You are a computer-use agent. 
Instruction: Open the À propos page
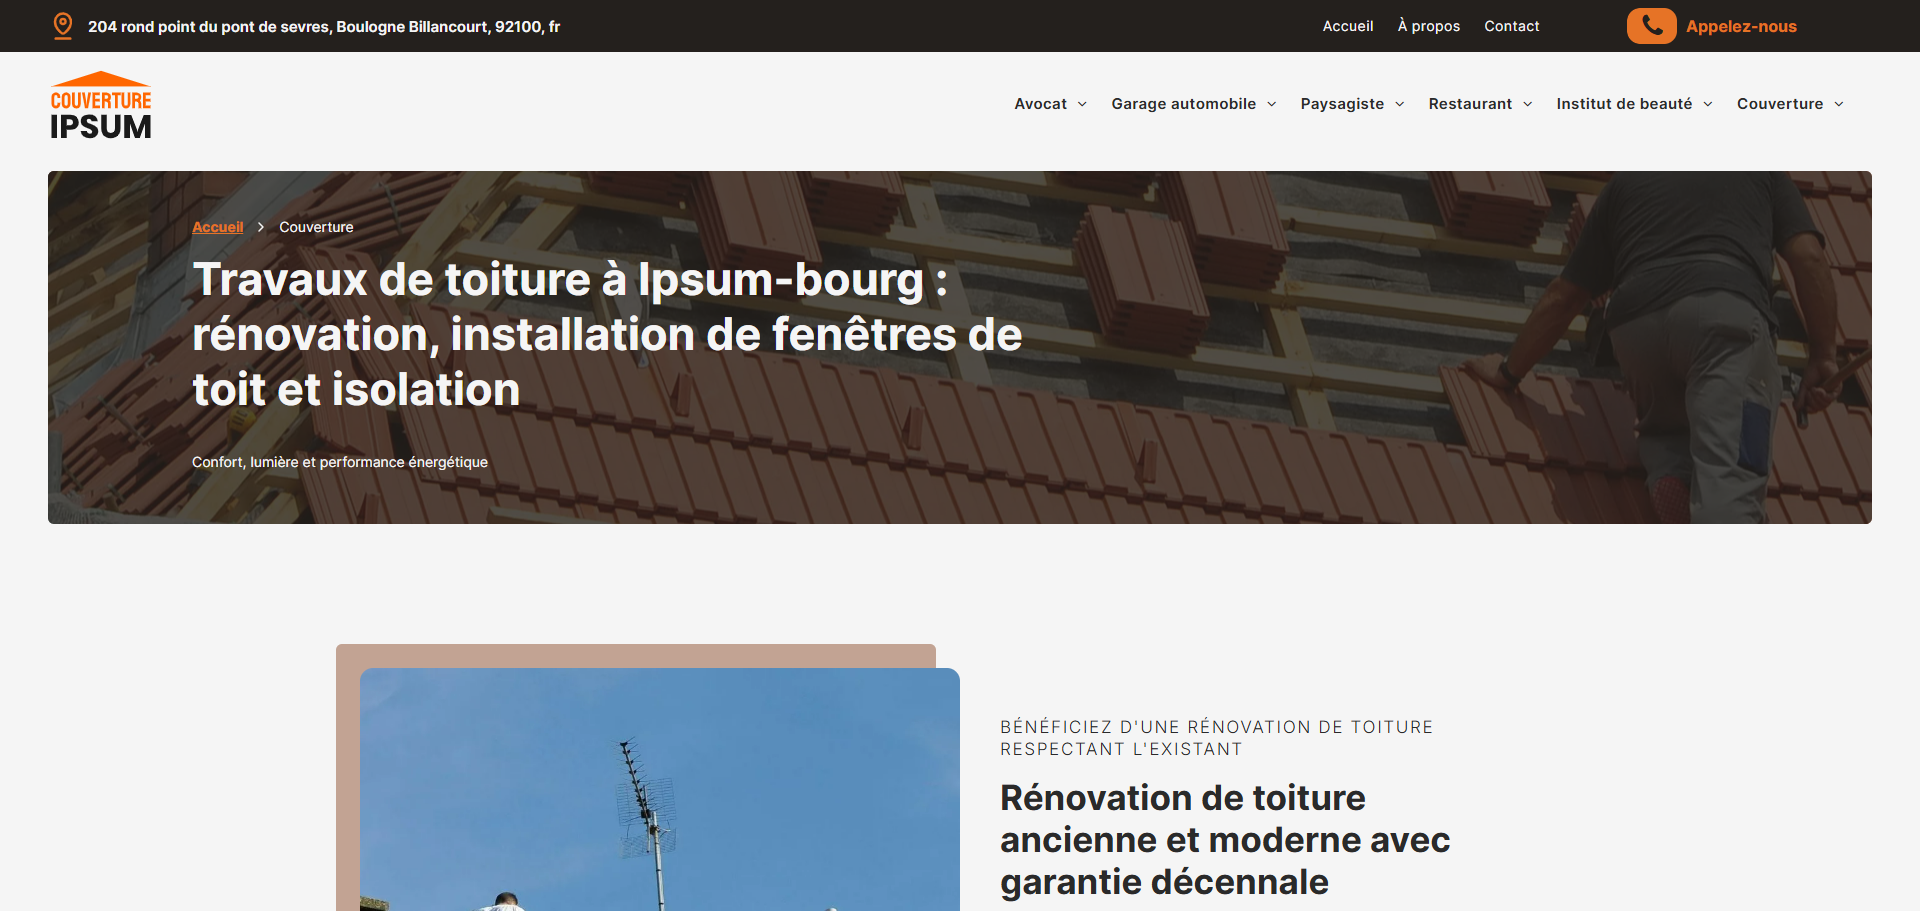[1428, 26]
